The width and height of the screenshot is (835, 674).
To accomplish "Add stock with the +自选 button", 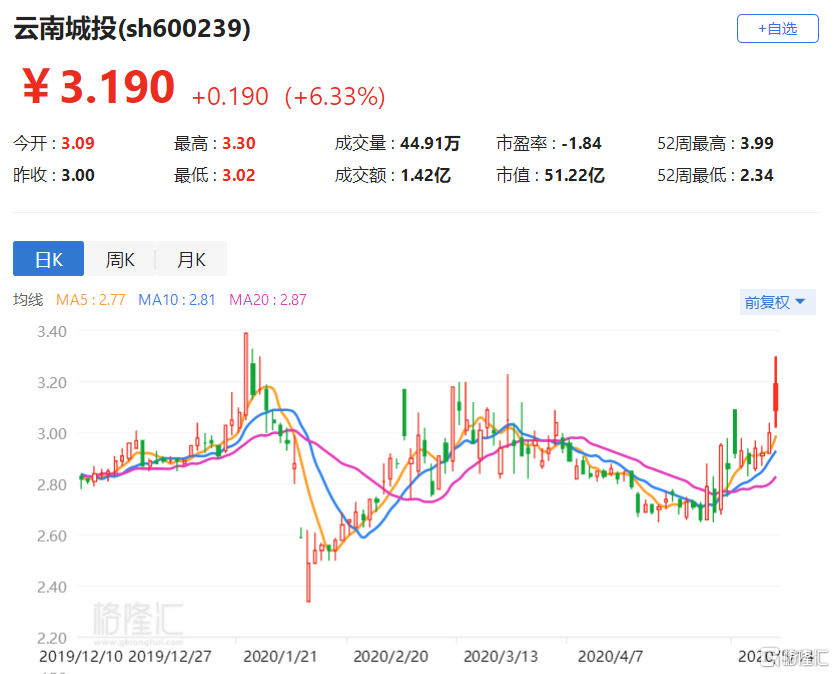I will point(777,29).
